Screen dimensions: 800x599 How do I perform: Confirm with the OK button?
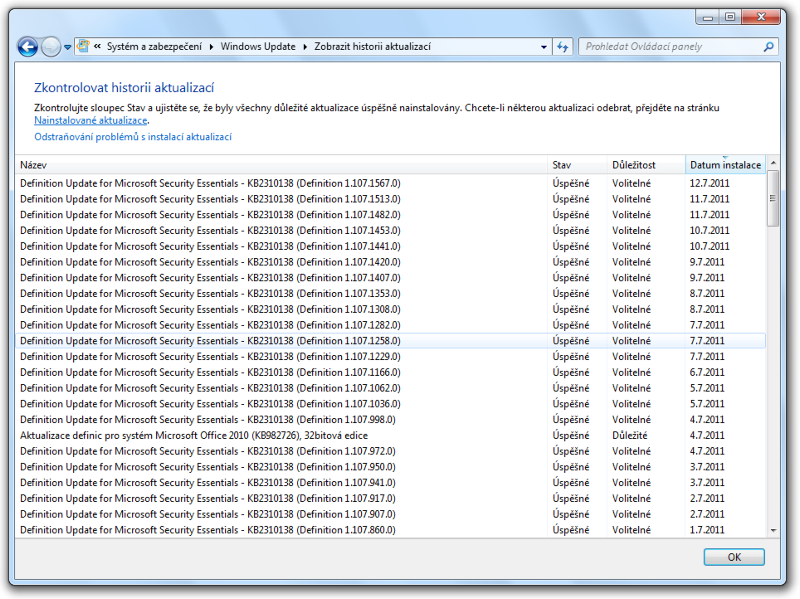734,557
